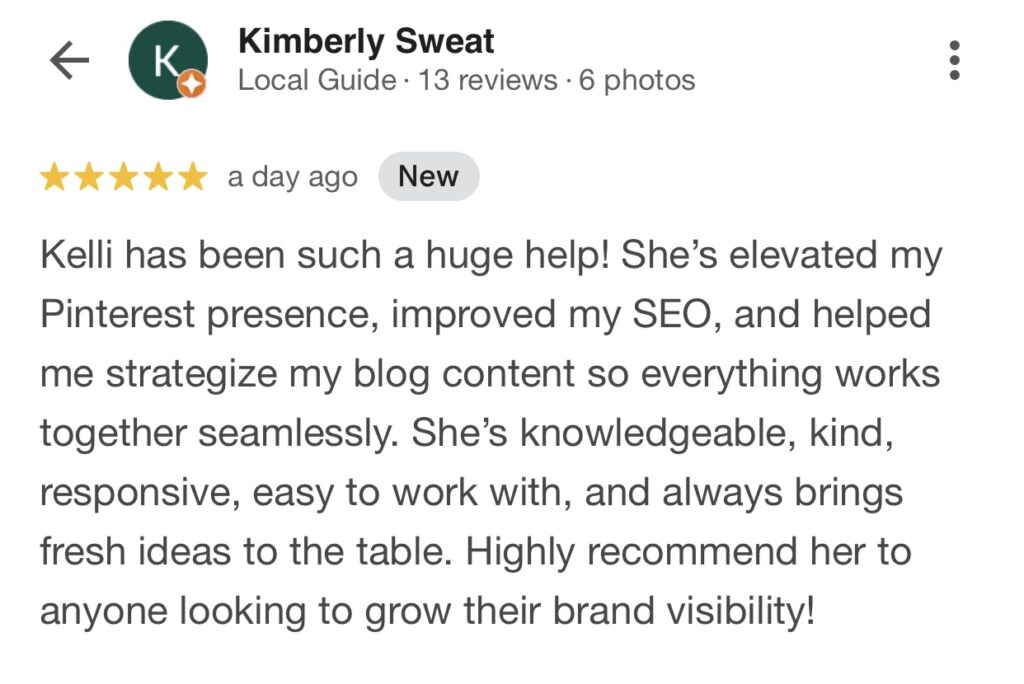This screenshot has height=684, width=1024.
Task: Click the Local Guide label
Action: [316, 81]
